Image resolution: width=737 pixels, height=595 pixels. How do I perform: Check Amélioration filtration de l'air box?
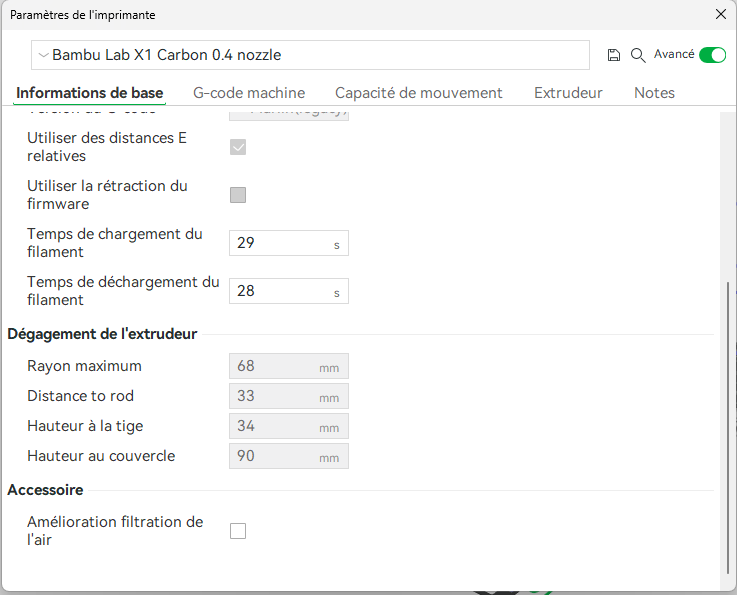238,531
